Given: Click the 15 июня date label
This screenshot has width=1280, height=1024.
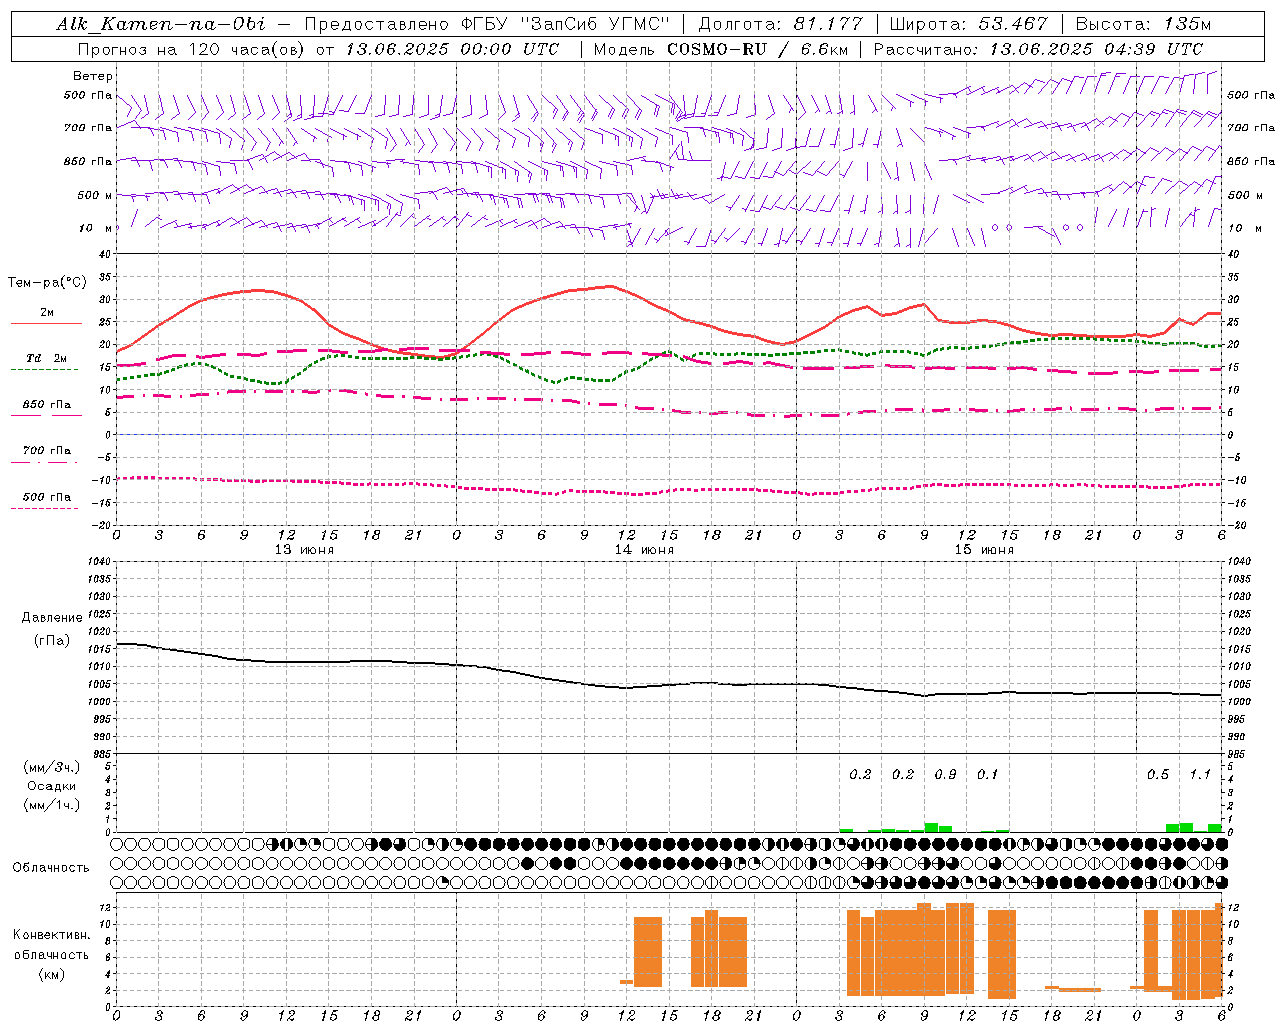Looking at the screenshot, I should tap(984, 550).
